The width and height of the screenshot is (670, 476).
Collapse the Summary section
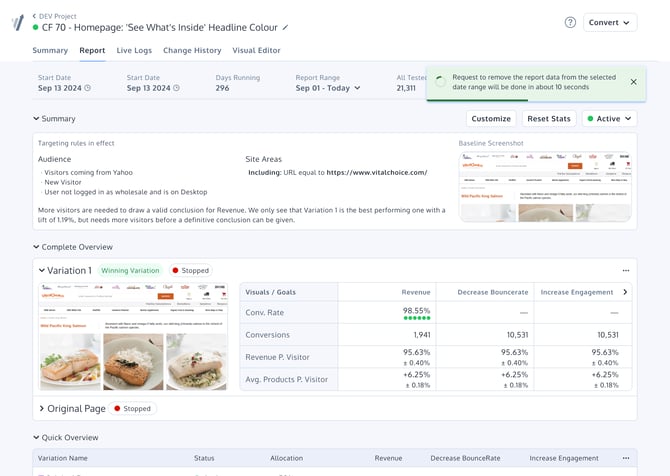pos(36,118)
